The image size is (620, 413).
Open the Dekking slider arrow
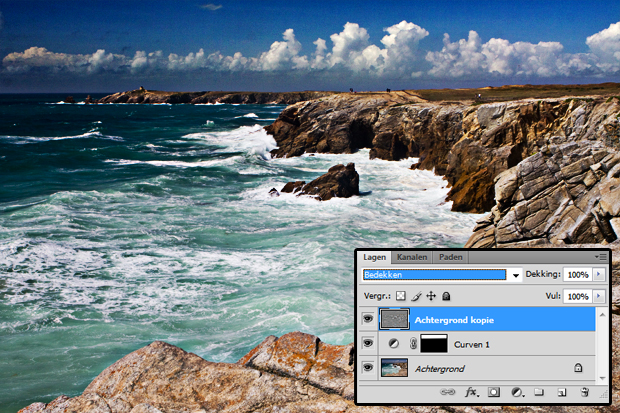pos(599,275)
